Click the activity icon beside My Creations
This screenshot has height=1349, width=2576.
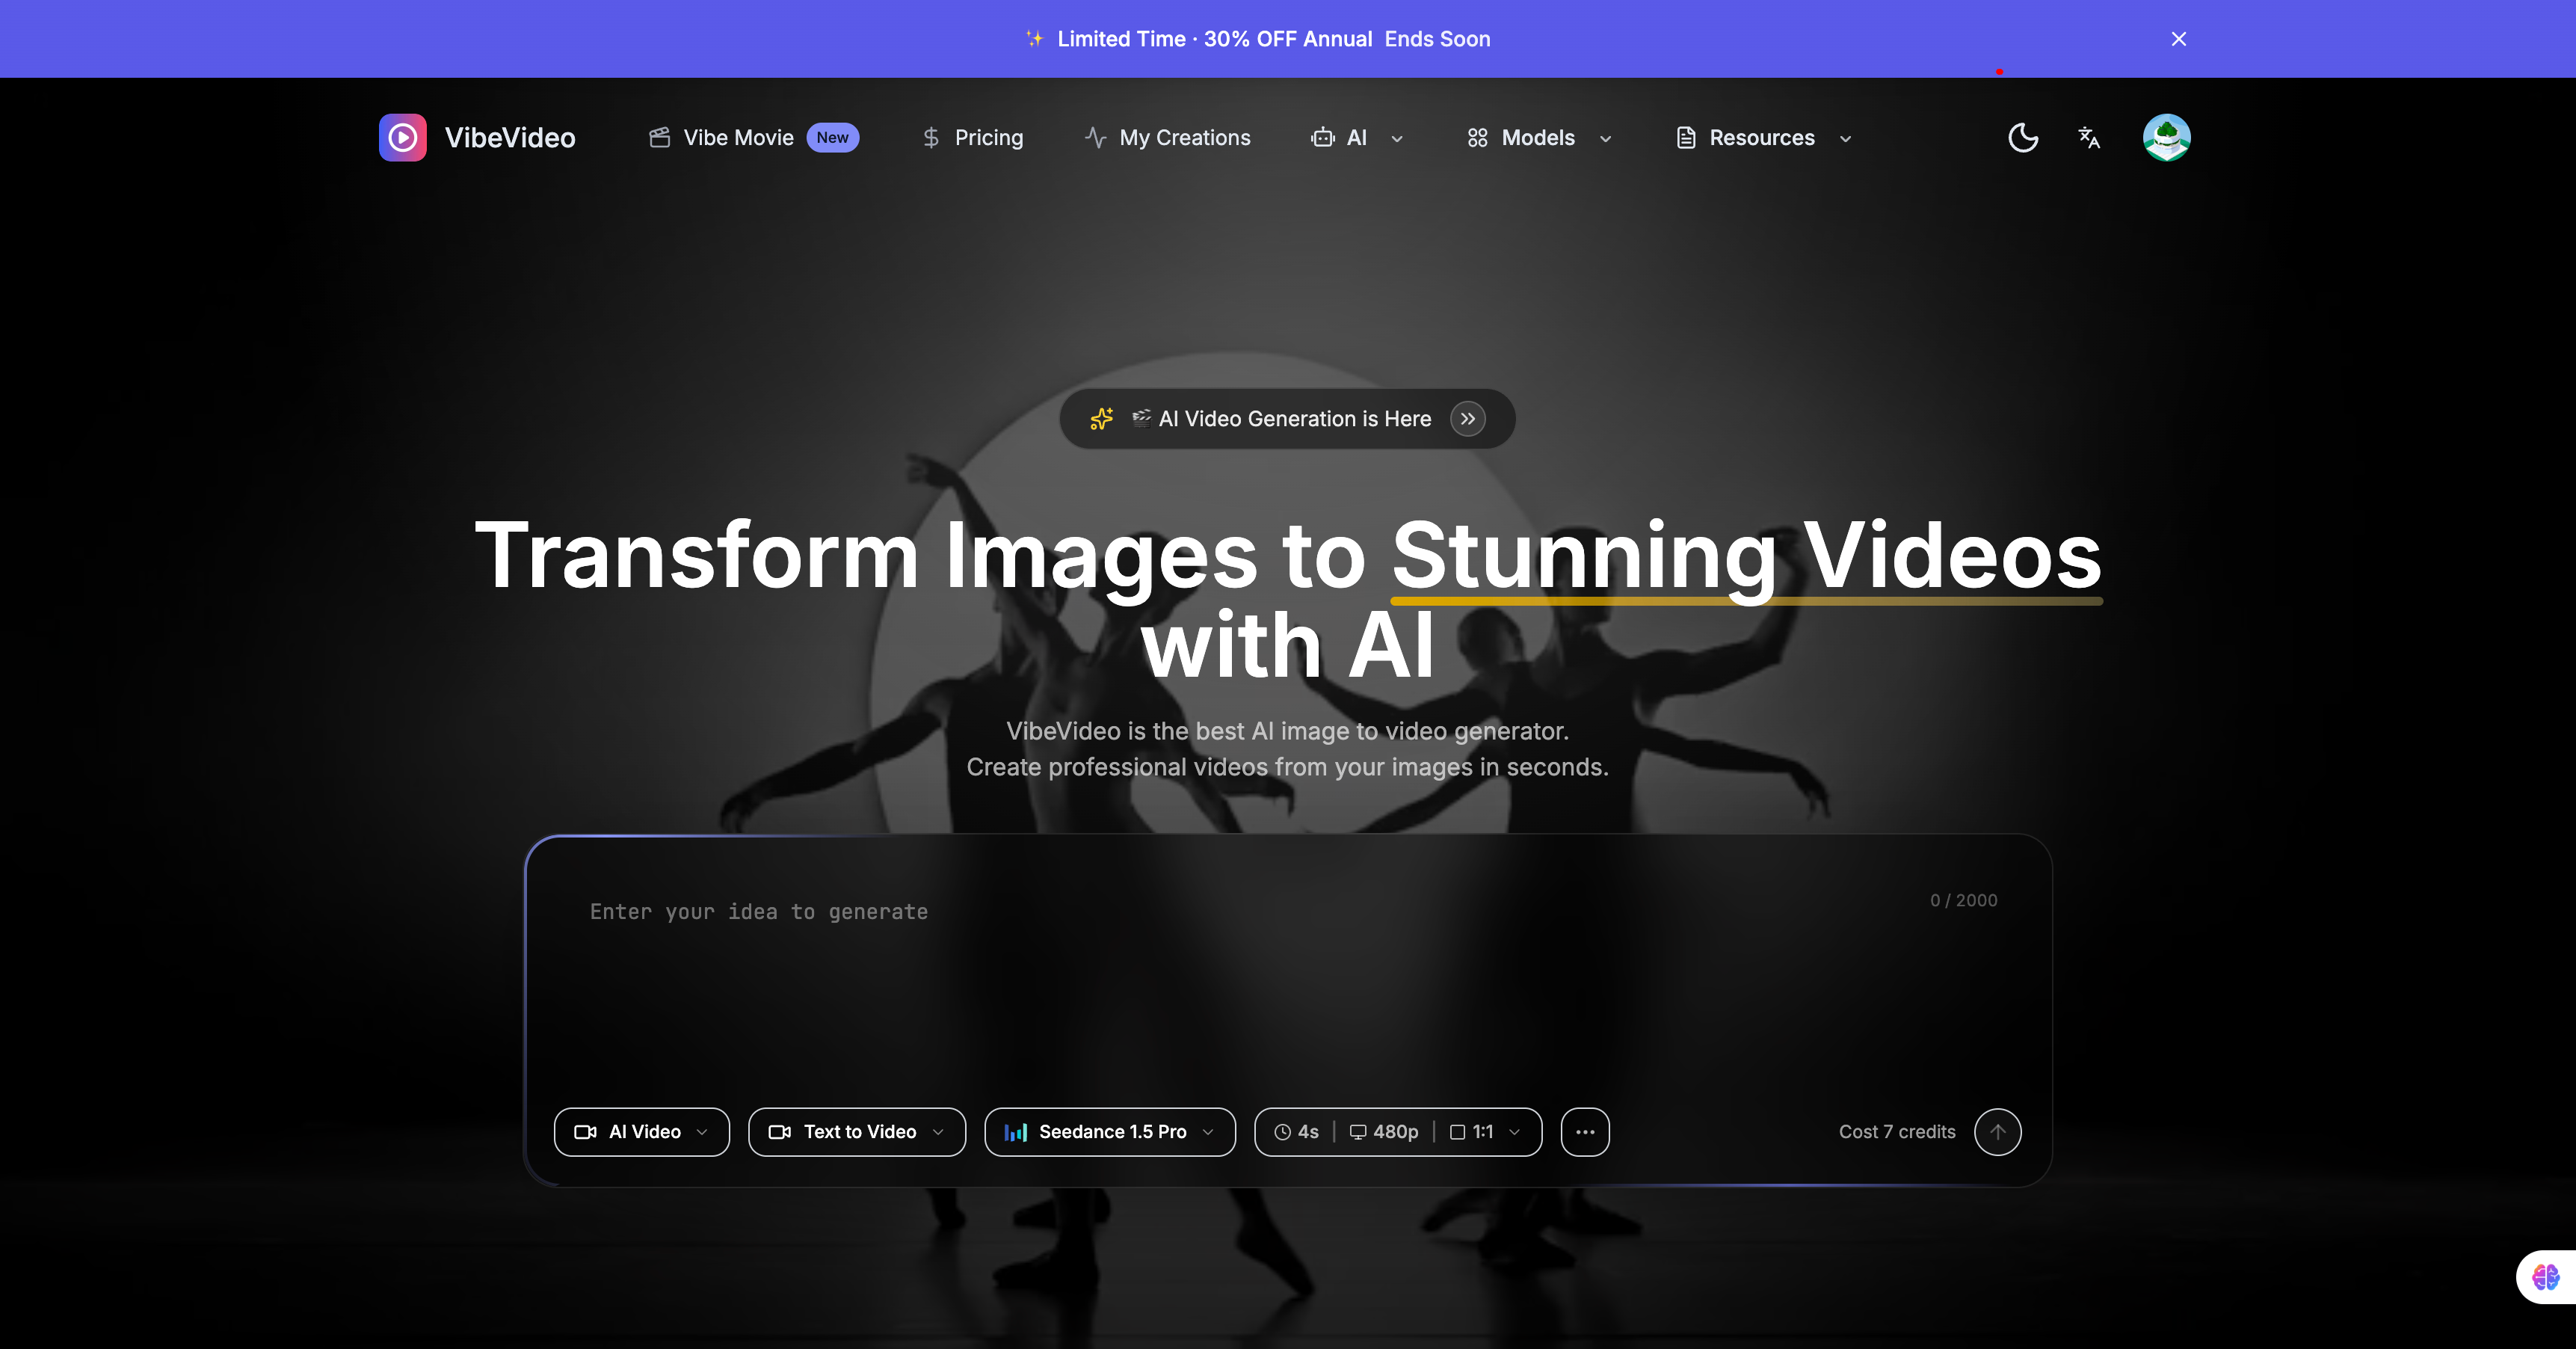click(1096, 138)
